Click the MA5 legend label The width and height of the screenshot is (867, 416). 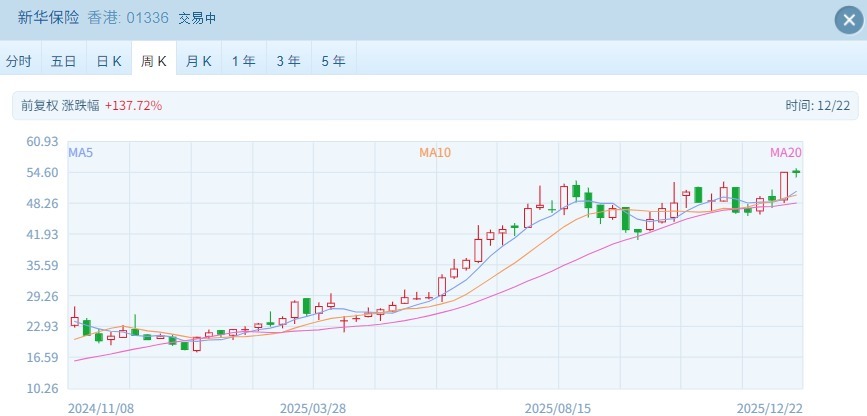coord(80,152)
